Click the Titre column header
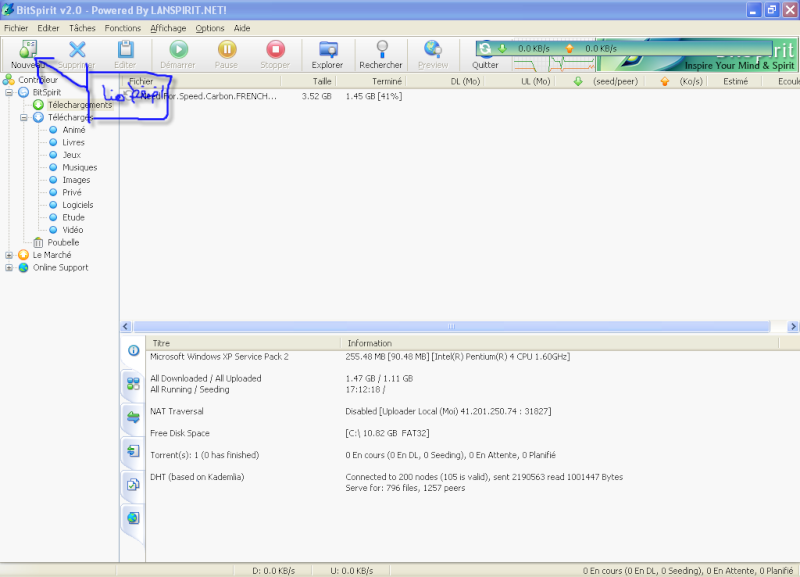The image size is (800, 577). pyautogui.click(x=244, y=343)
